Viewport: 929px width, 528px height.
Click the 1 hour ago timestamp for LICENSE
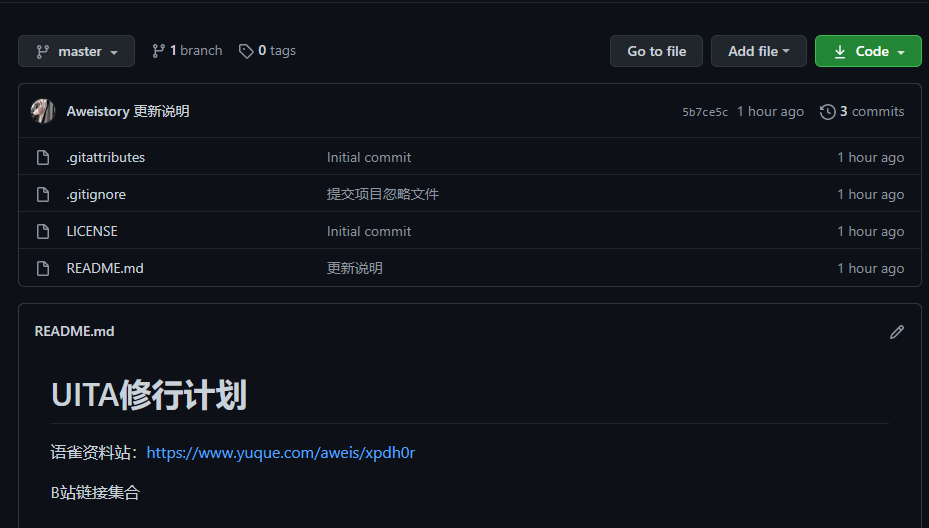(x=870, y=231)
